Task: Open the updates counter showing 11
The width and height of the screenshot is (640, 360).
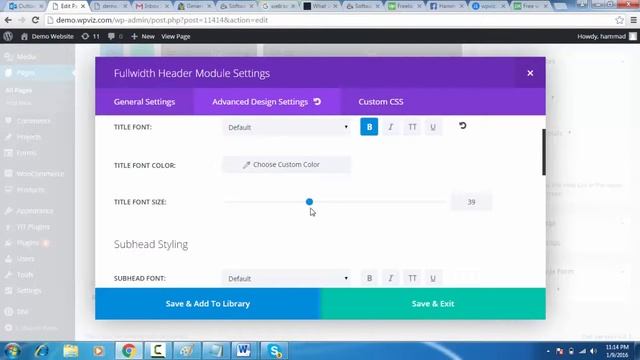Action: [x=91, y=36]
